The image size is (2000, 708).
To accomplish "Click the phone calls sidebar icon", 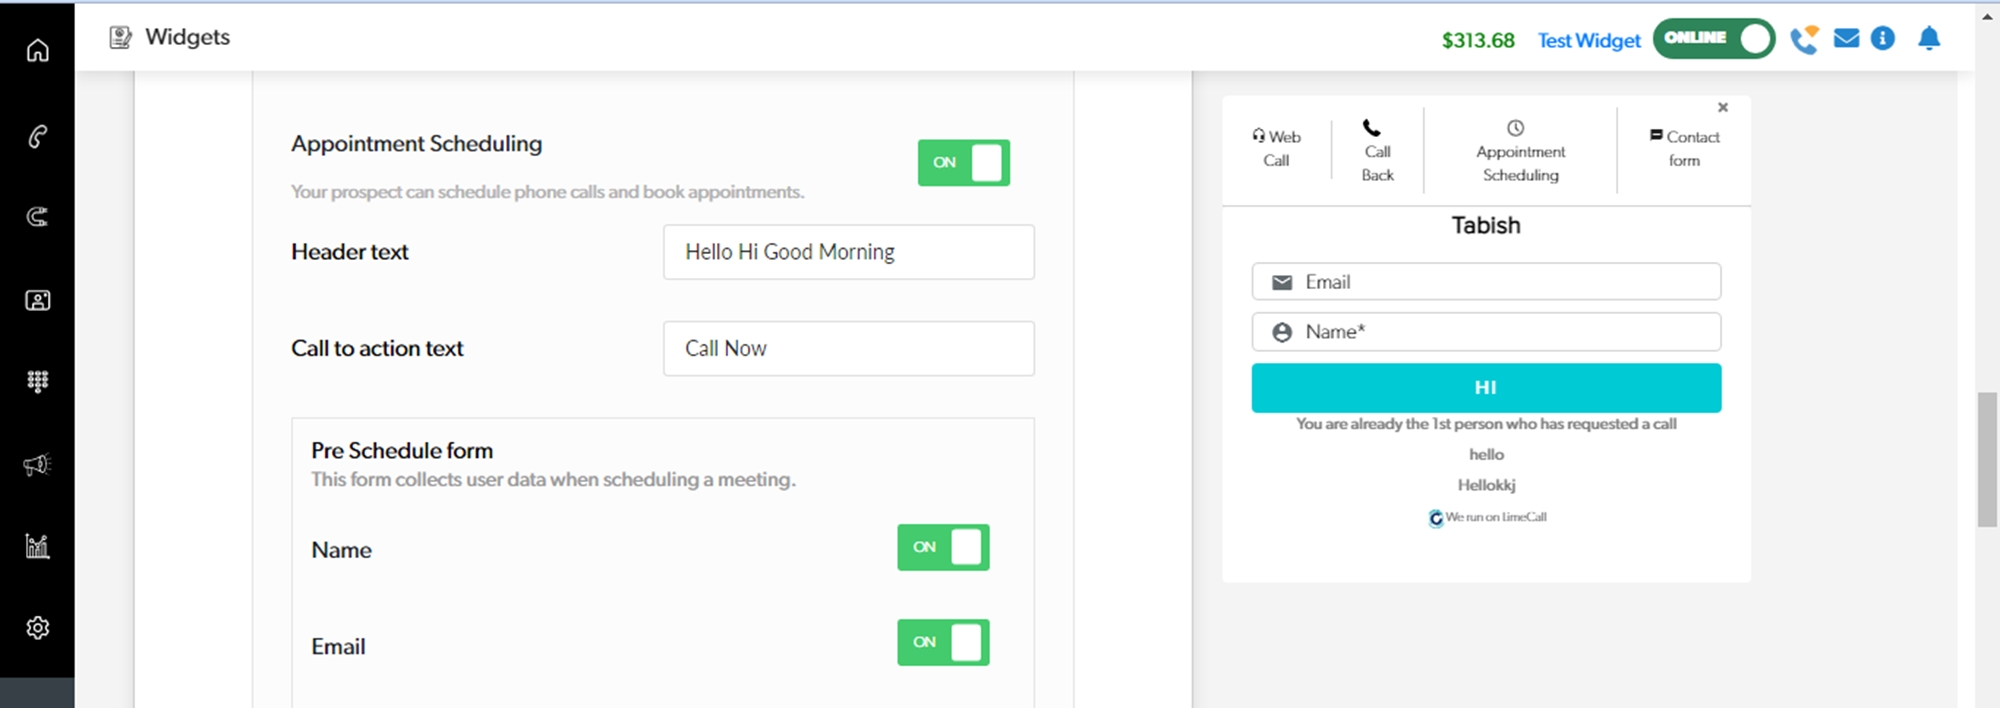I will pos(37,136).
